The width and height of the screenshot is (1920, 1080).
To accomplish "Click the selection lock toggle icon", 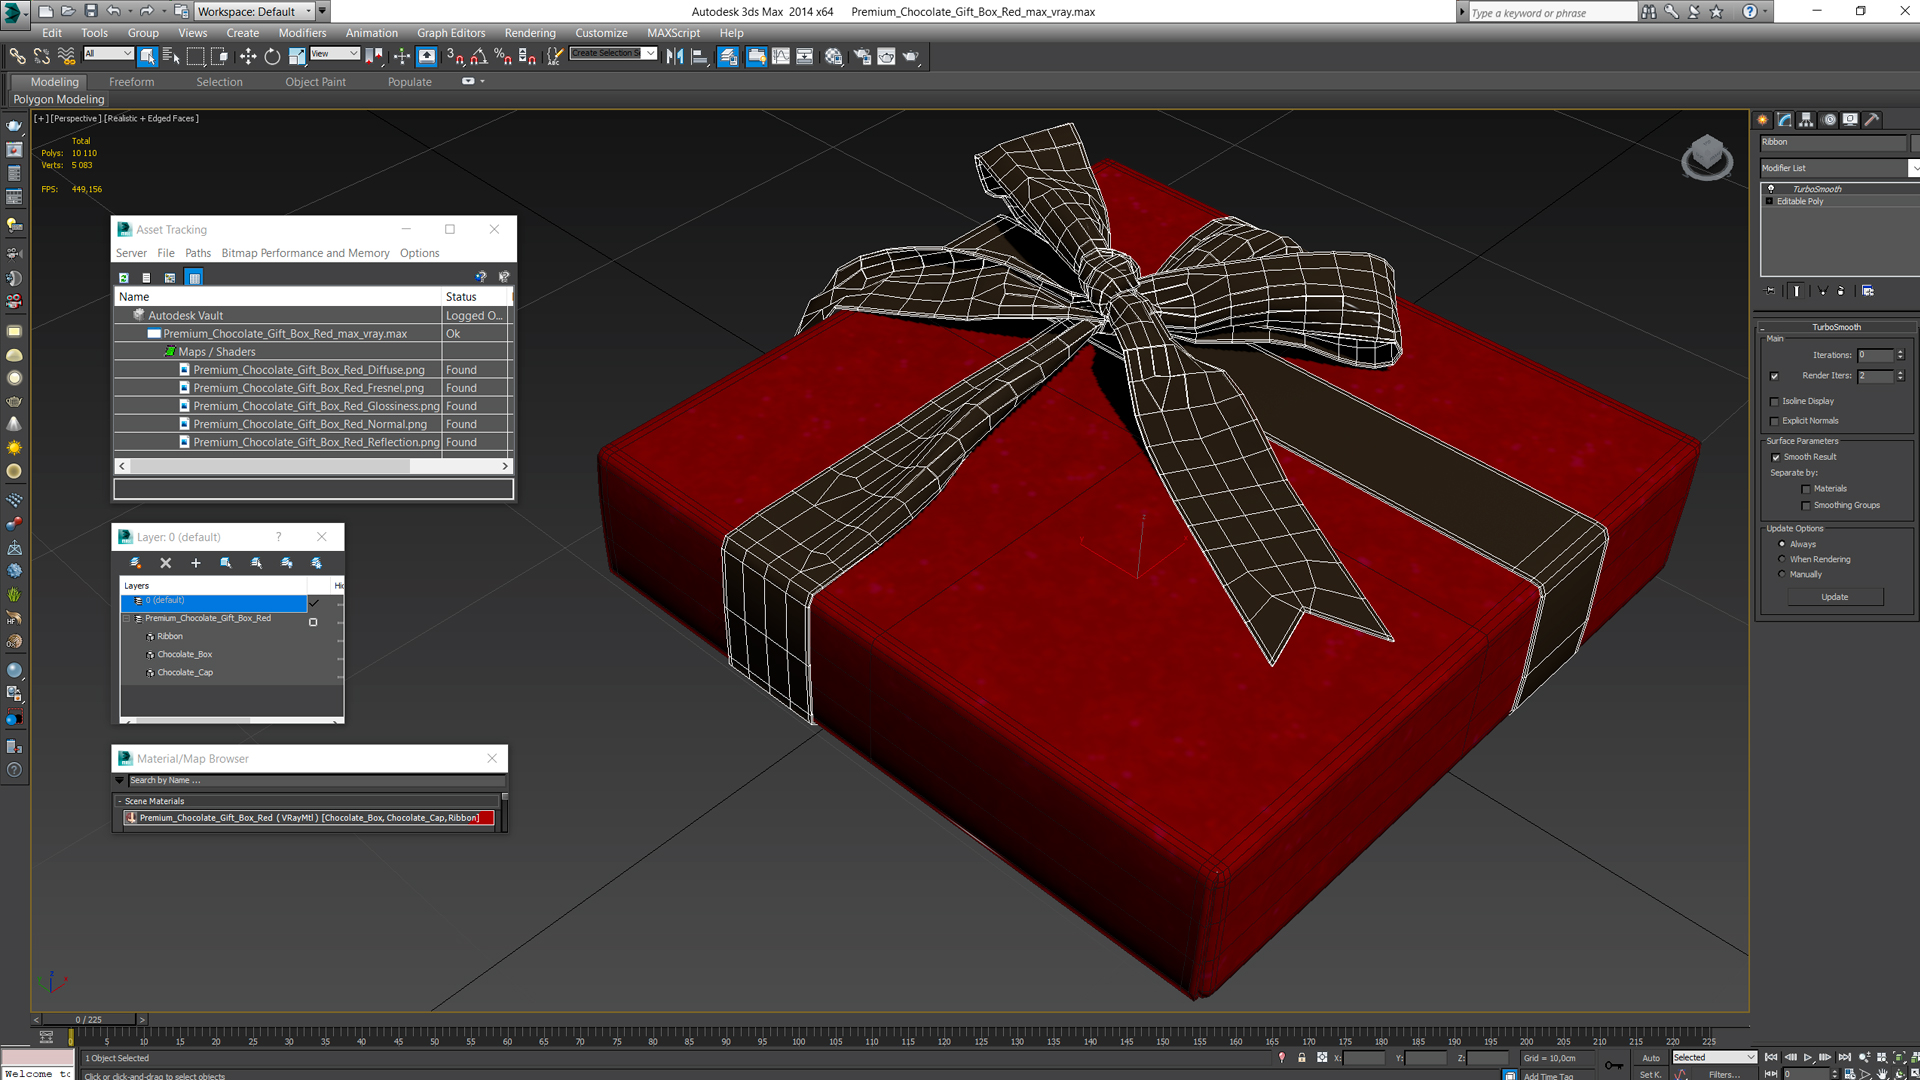I will (x=1301, y=1057).
